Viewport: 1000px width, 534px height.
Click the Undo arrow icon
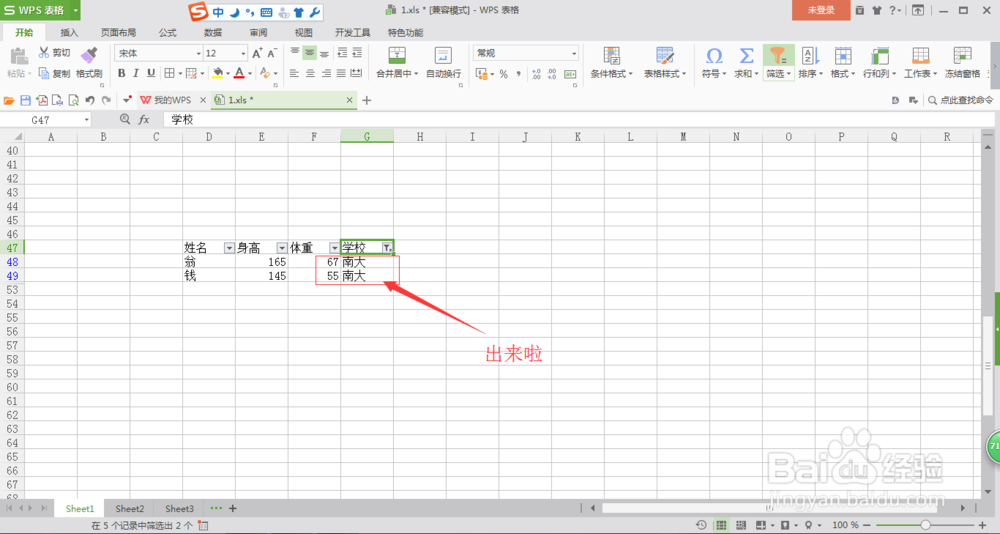click(90, 100)
